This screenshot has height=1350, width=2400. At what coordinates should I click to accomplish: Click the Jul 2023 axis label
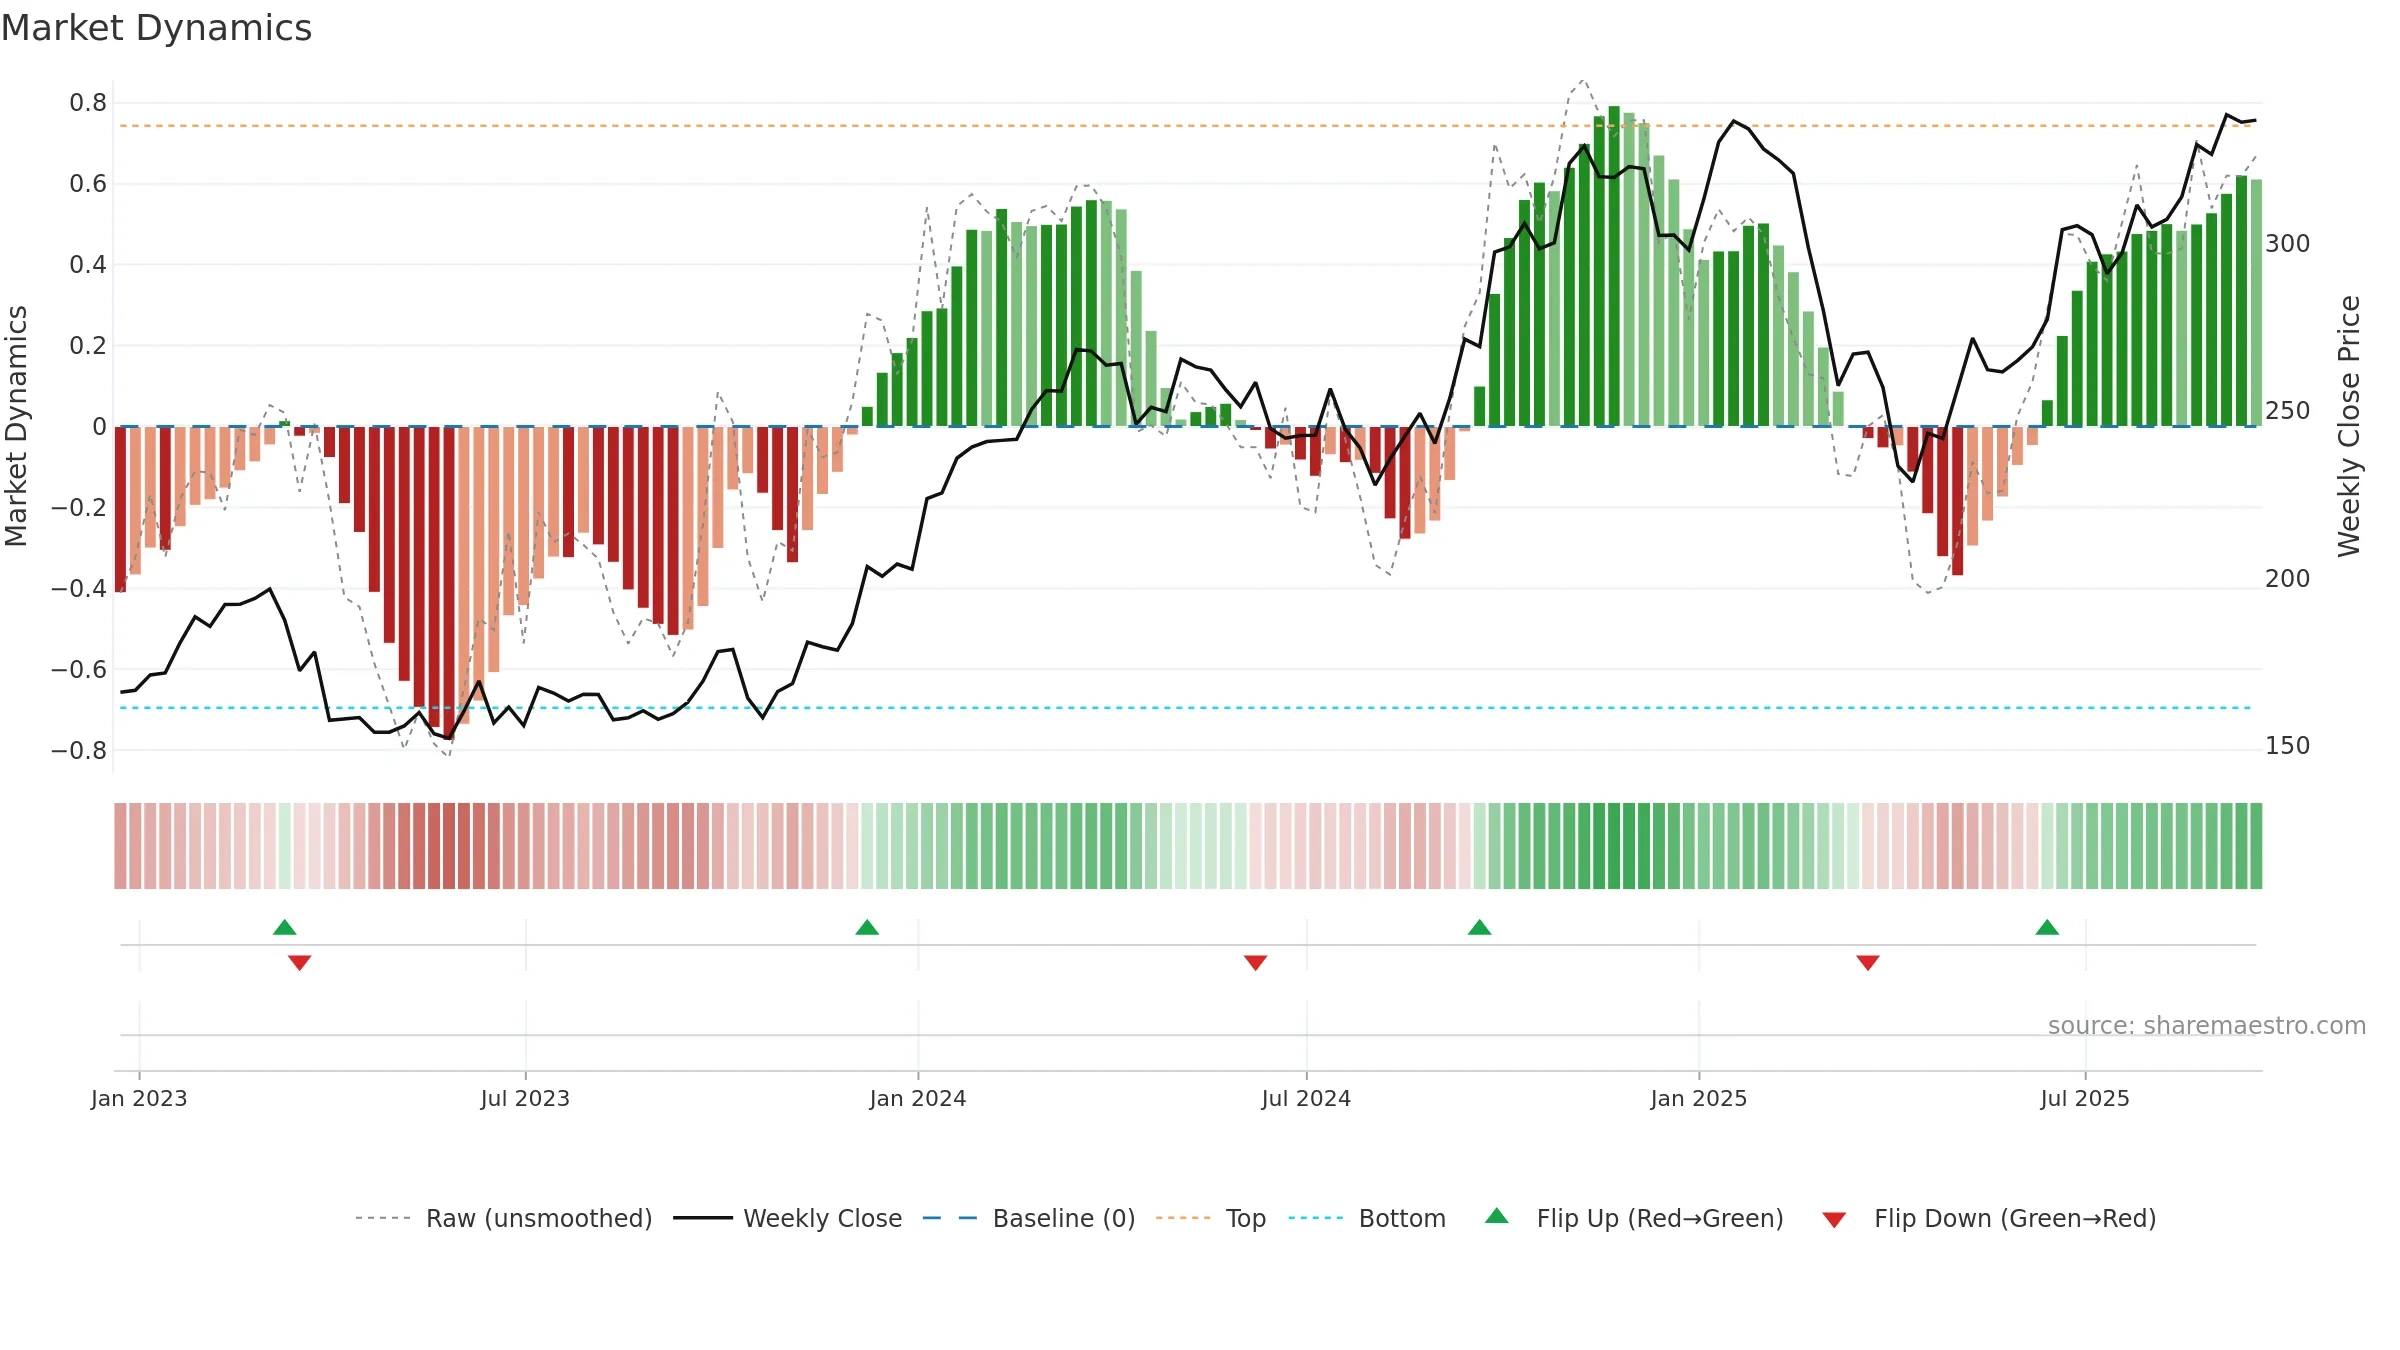click(525, 1098)
